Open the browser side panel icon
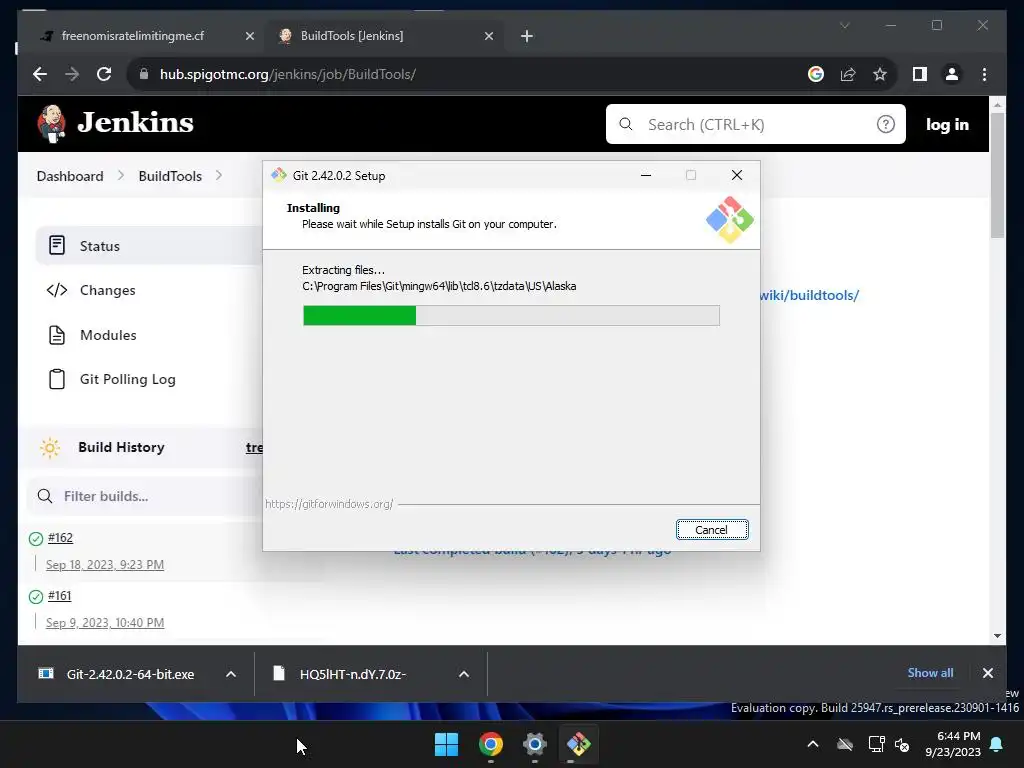1024x768 pixels. coord(920,74)
